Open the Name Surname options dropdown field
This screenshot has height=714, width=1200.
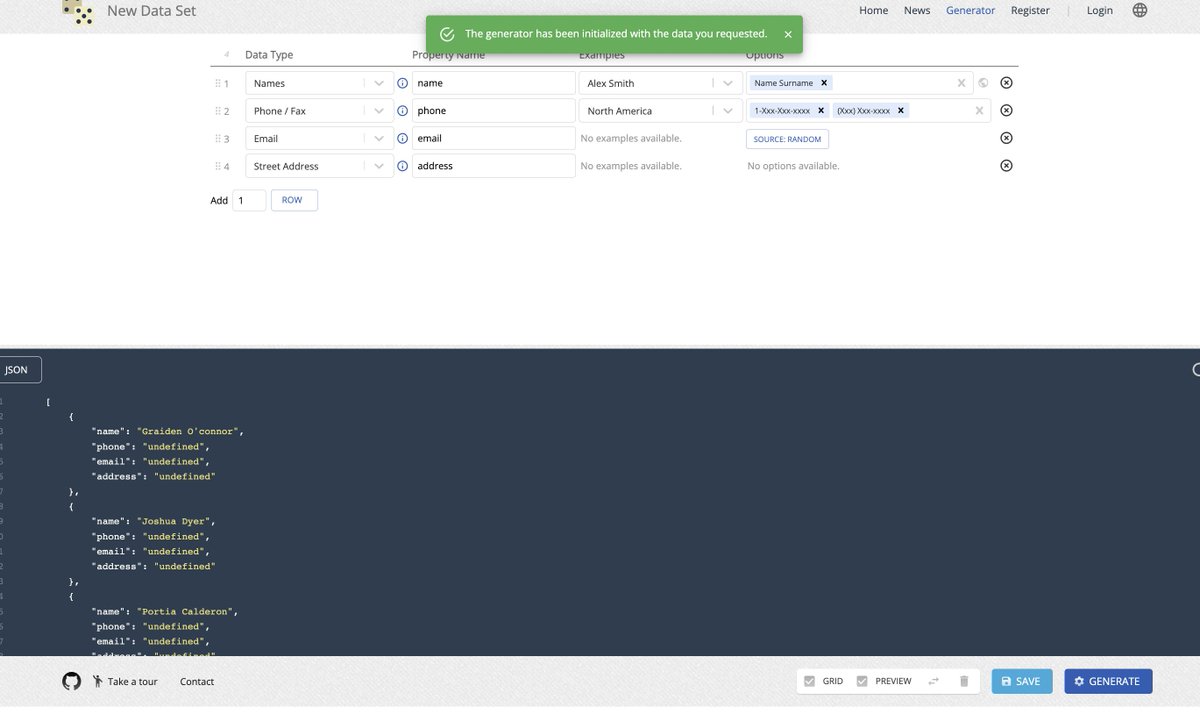tap(859, 83)
